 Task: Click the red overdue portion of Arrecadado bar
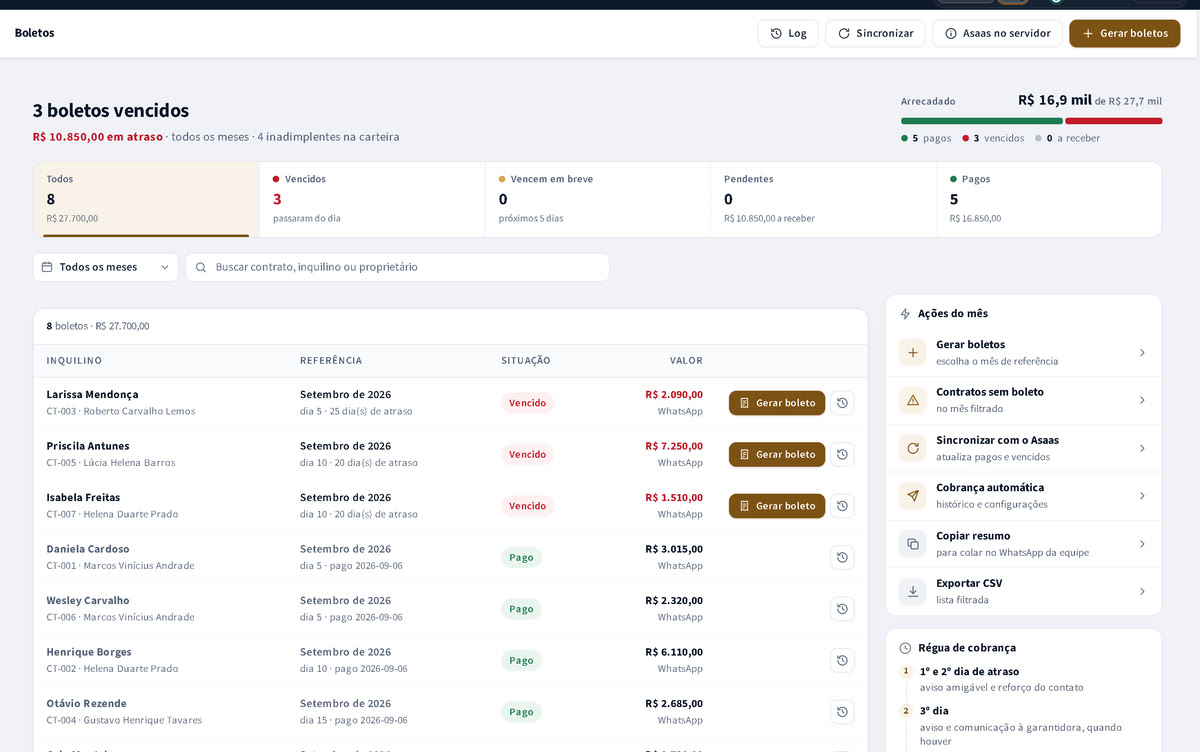[1114, 121]
